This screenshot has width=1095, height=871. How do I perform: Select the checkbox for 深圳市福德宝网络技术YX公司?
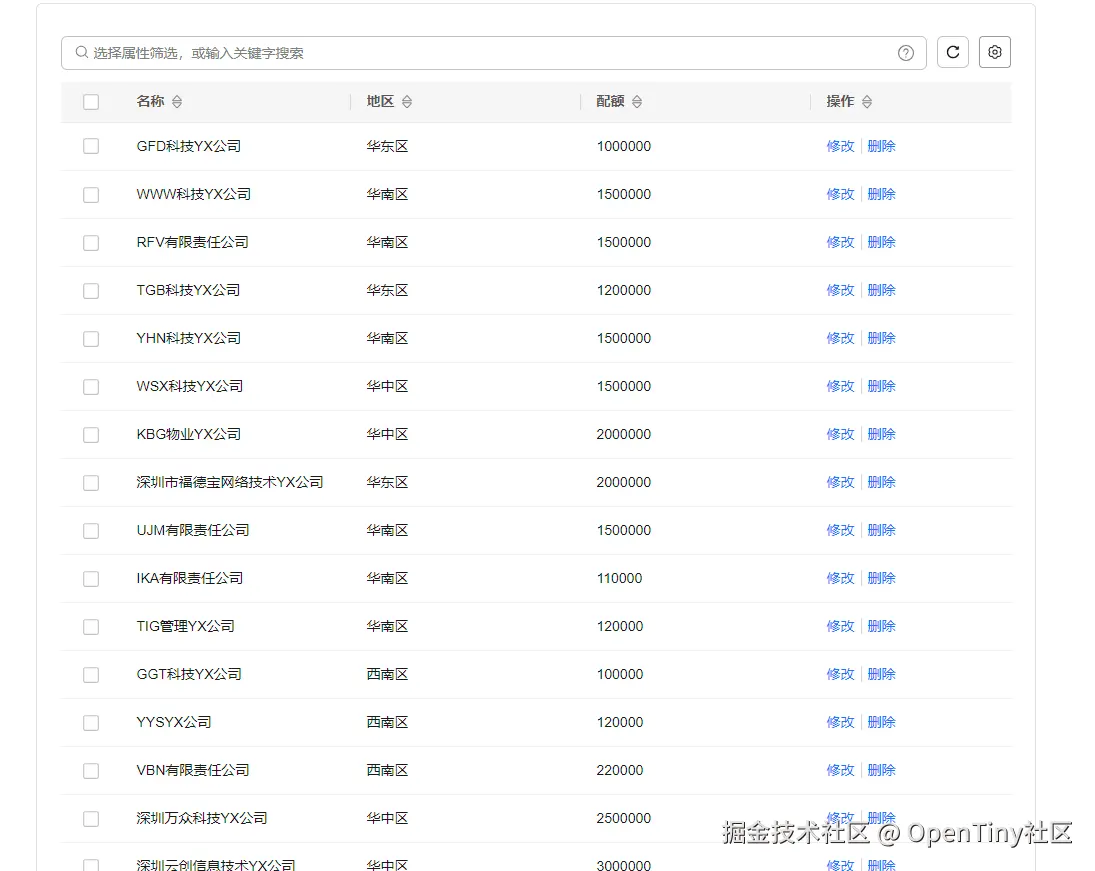click(x=91, y=482)
